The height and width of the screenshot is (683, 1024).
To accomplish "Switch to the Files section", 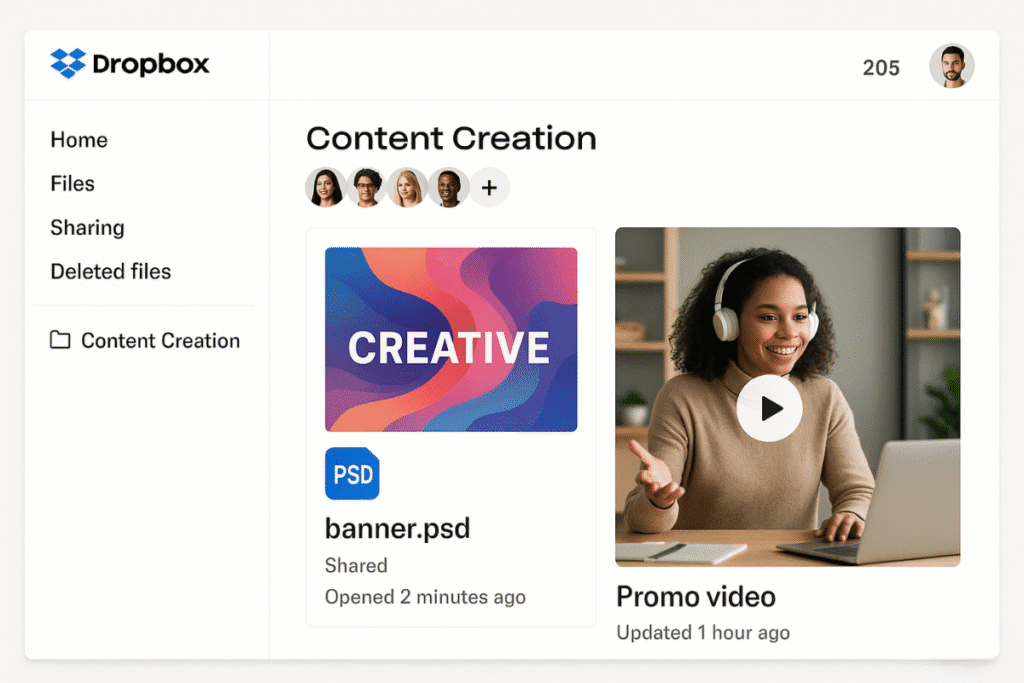I will pos(72,184).
